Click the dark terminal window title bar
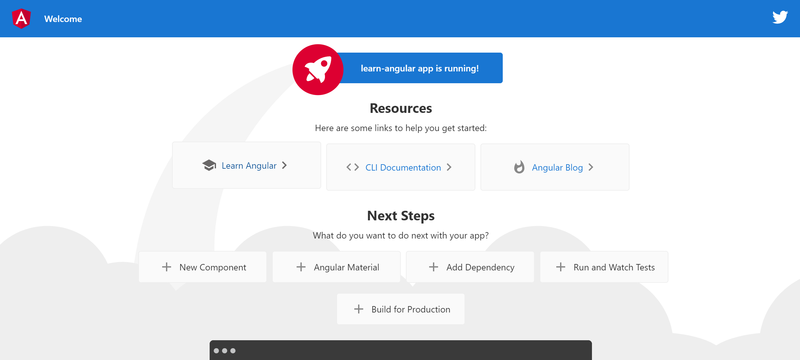This screenshot has width=800, height=360. pos(401,350)
